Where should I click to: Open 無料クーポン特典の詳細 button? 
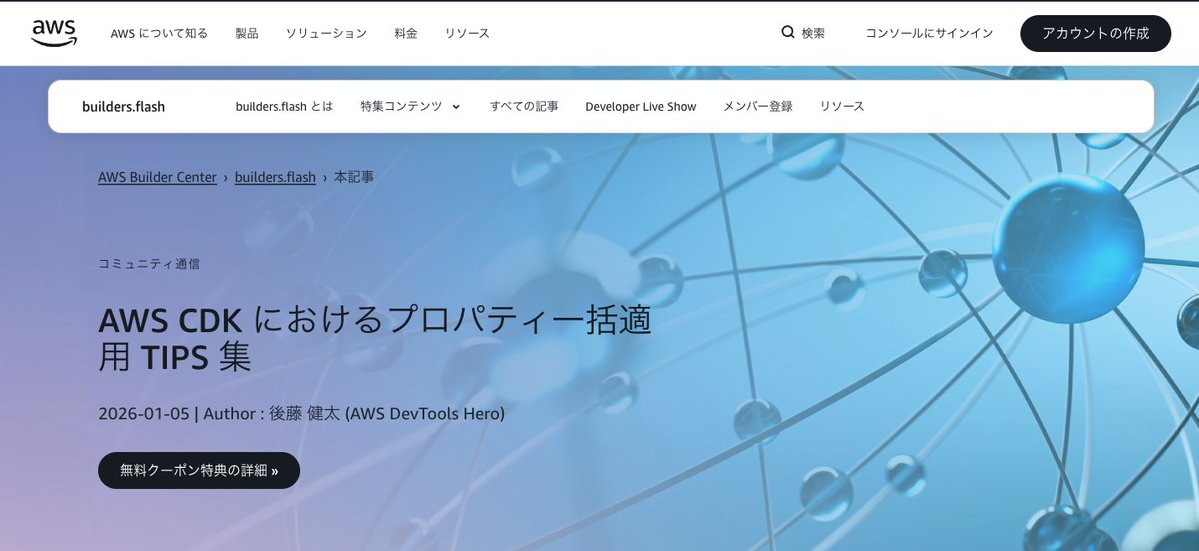tap(199, 471)
